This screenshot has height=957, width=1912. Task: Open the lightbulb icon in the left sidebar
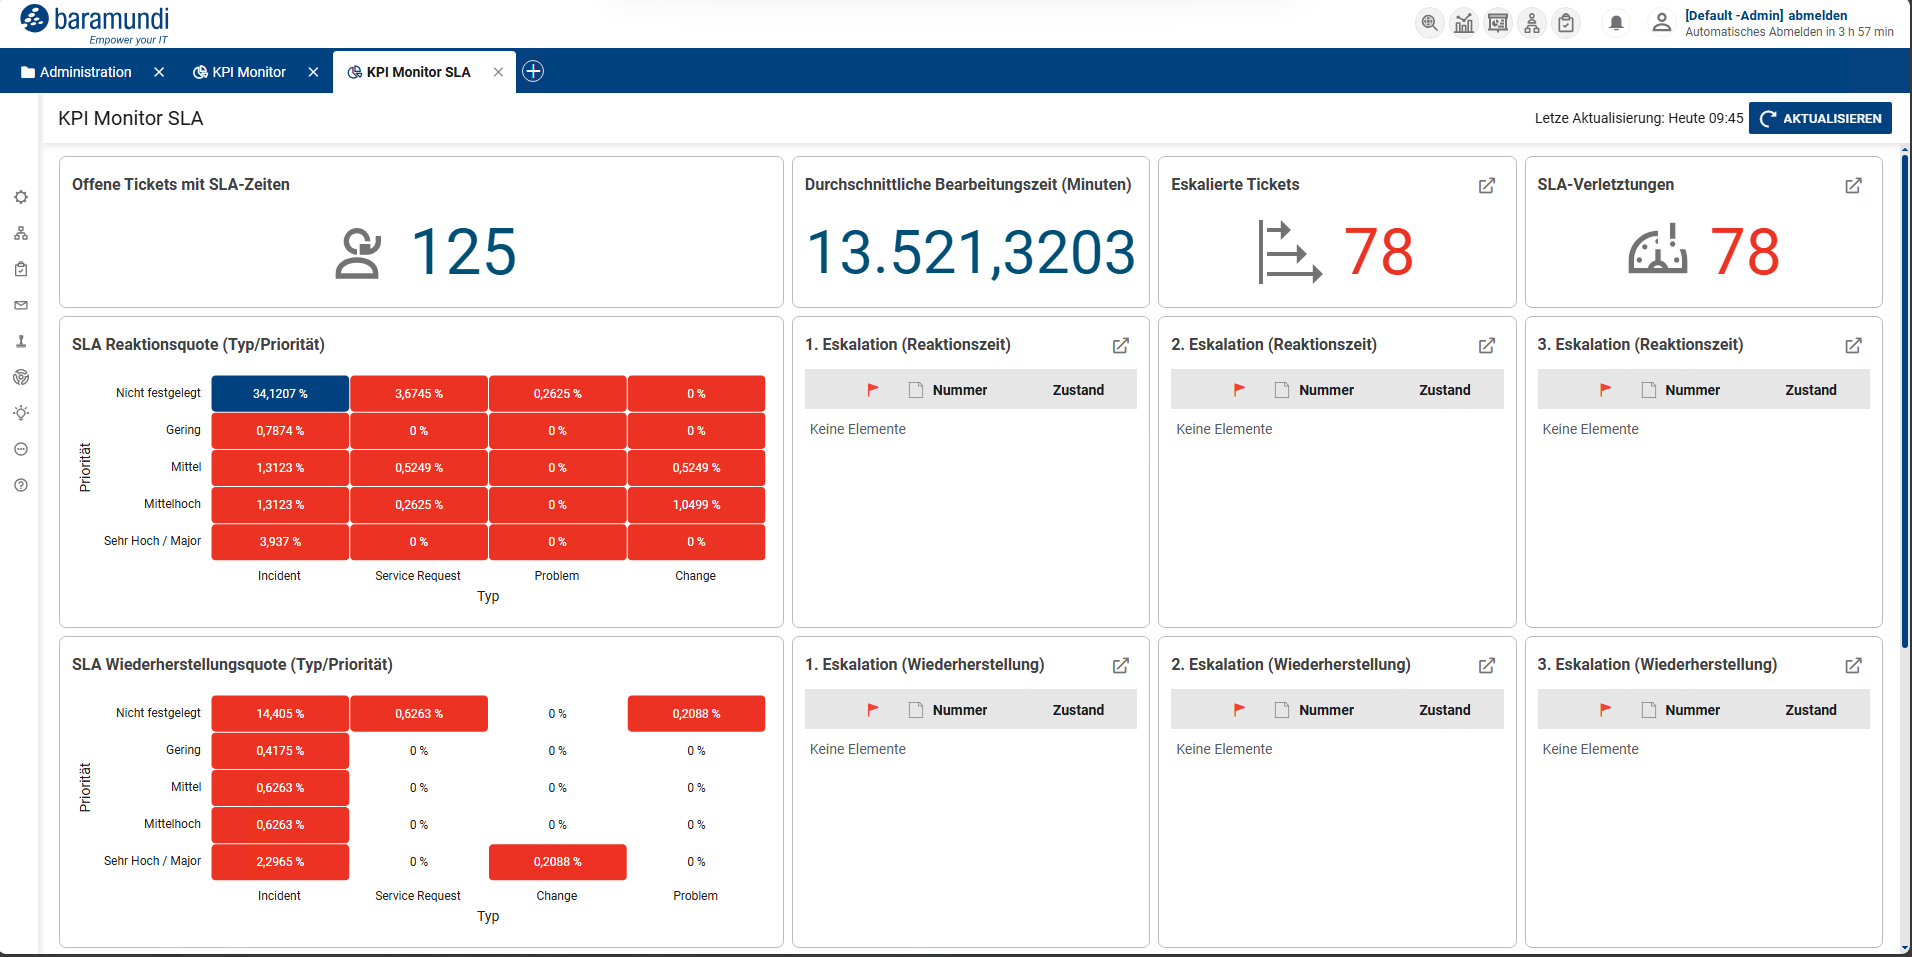(20, 413)
